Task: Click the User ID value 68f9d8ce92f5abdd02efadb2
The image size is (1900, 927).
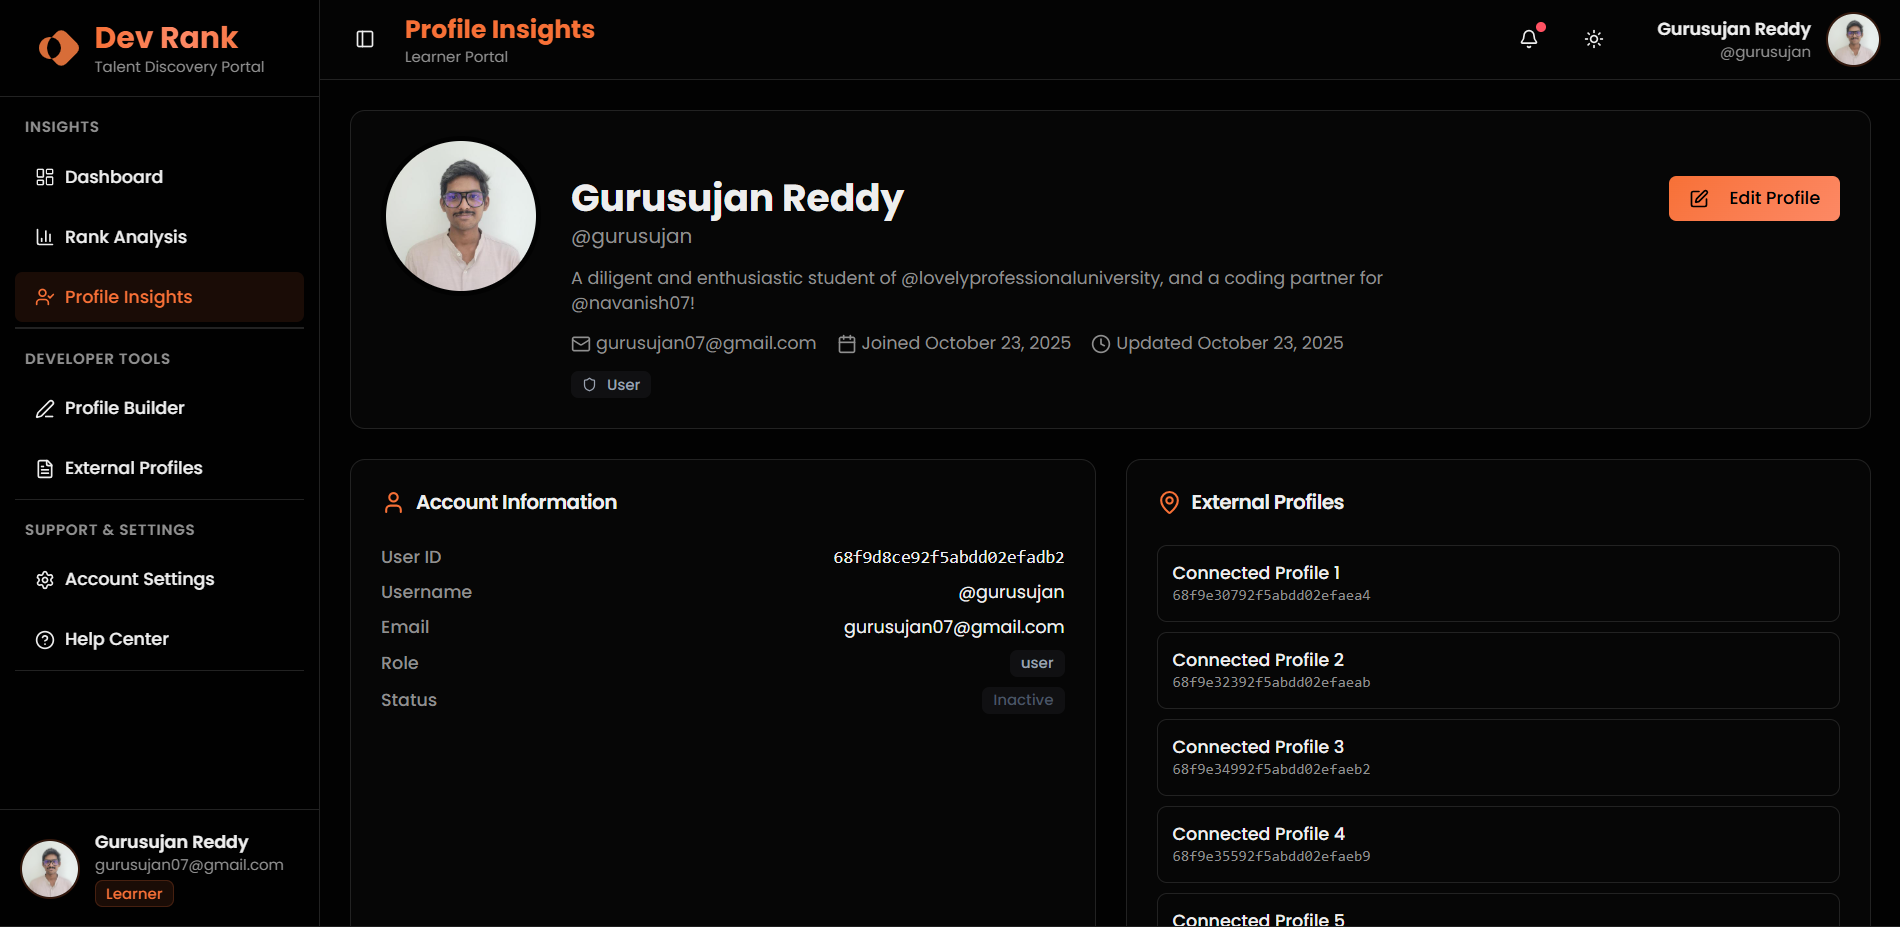Action: 949,557
